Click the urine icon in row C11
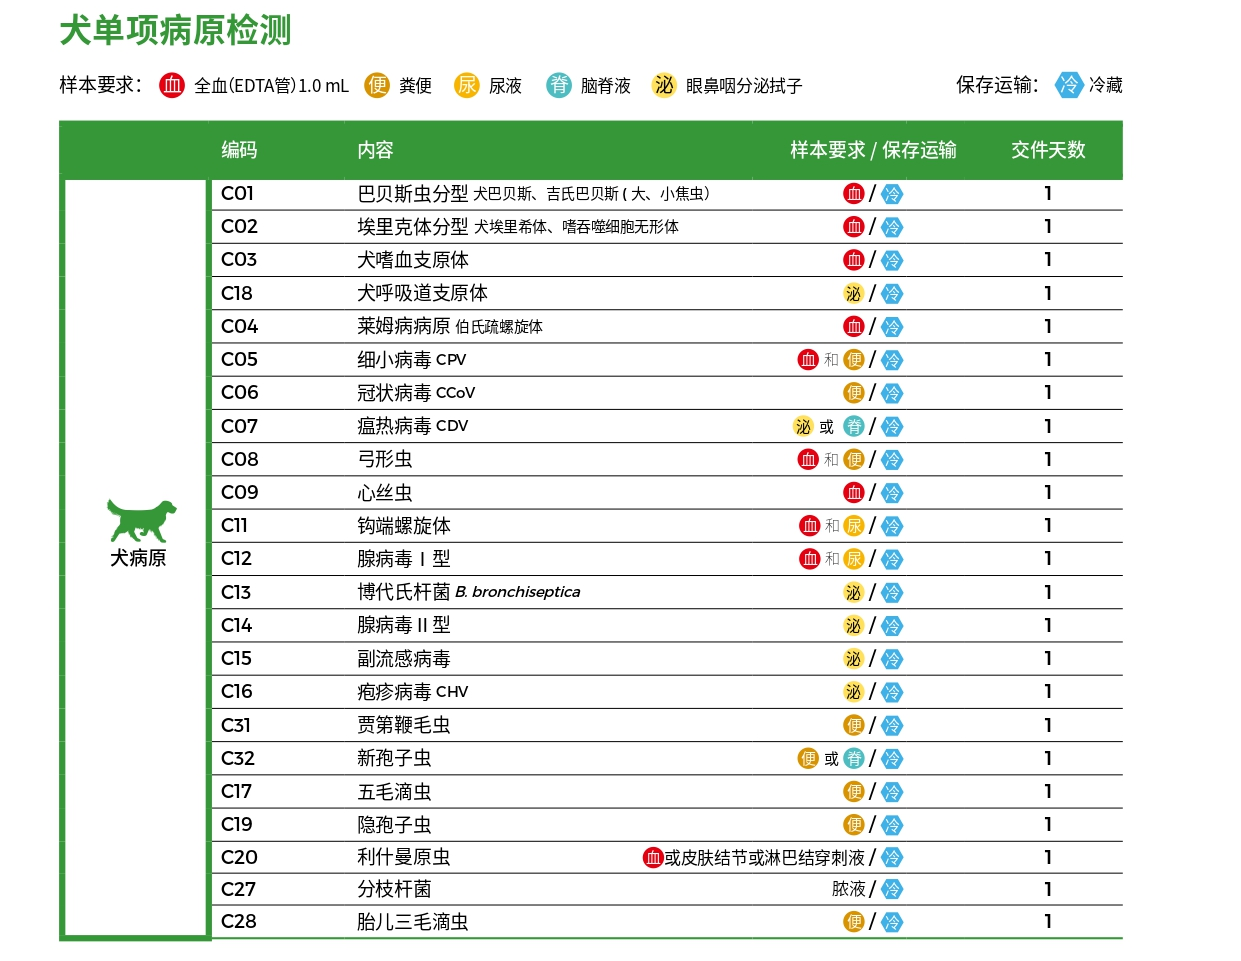This screenshot has width=1241, height=961. tap(854, 526)
